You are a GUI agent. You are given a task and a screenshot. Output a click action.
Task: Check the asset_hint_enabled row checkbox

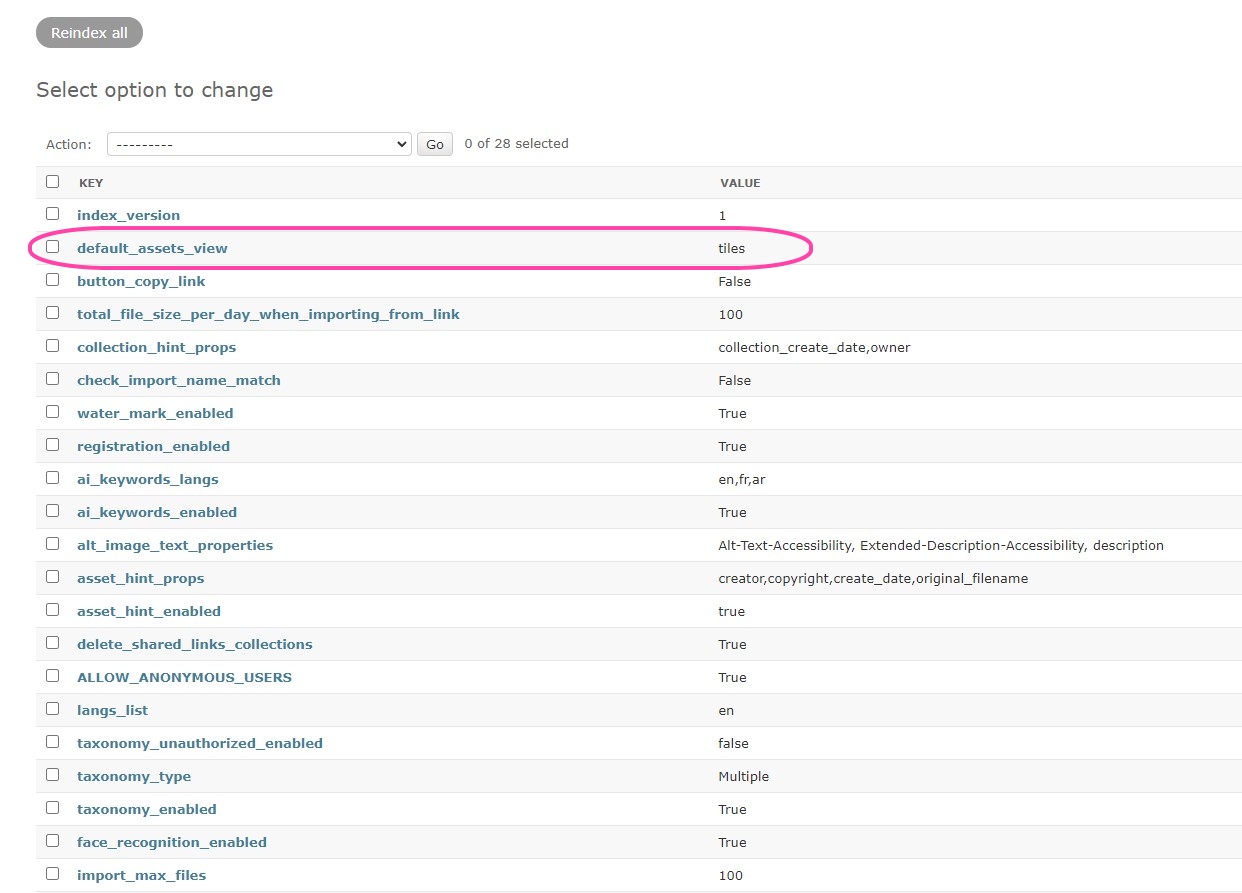[x=52, y=610]
